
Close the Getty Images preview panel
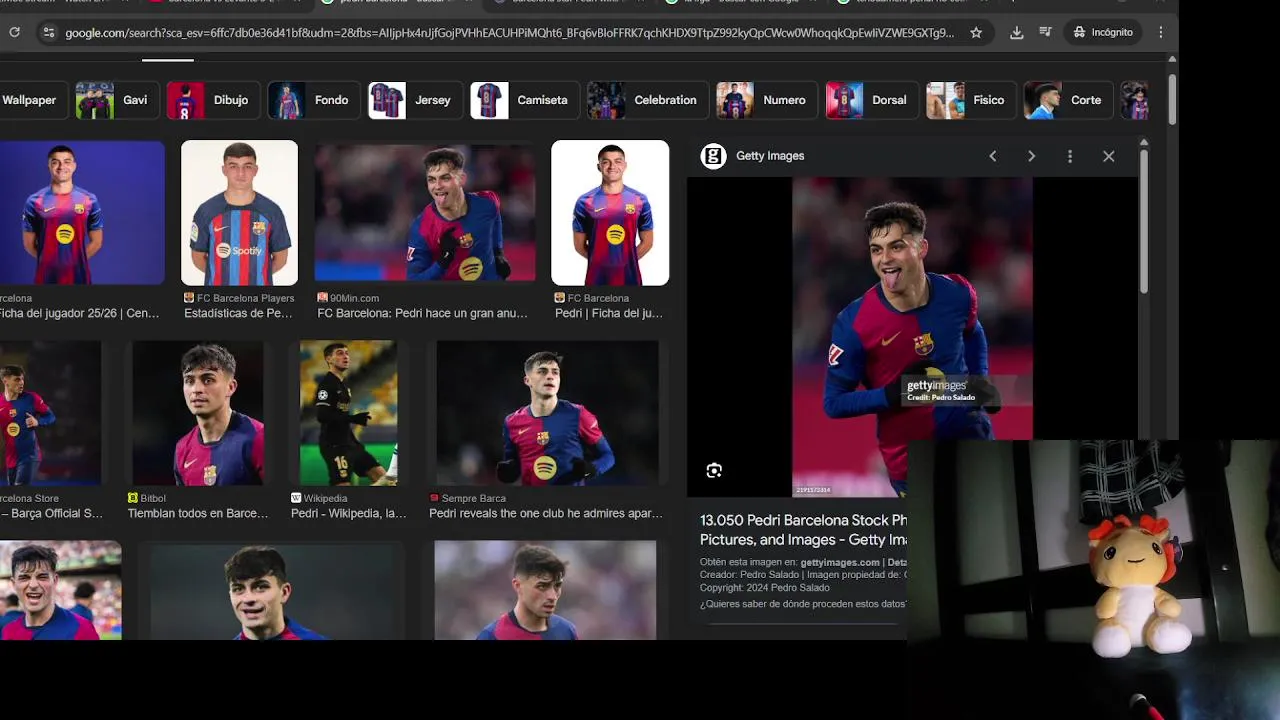point(1108,156)
